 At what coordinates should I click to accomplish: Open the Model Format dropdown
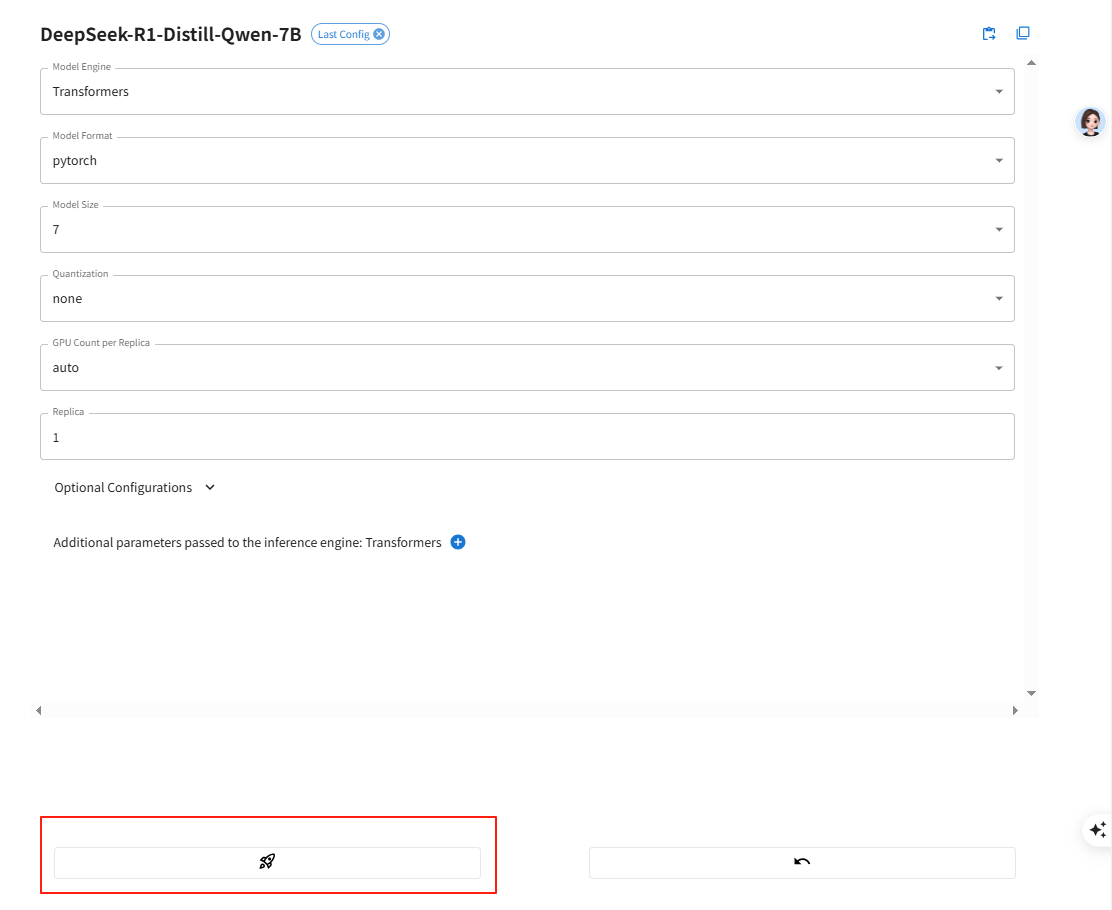pyautogui.click(x=527, y=161)
